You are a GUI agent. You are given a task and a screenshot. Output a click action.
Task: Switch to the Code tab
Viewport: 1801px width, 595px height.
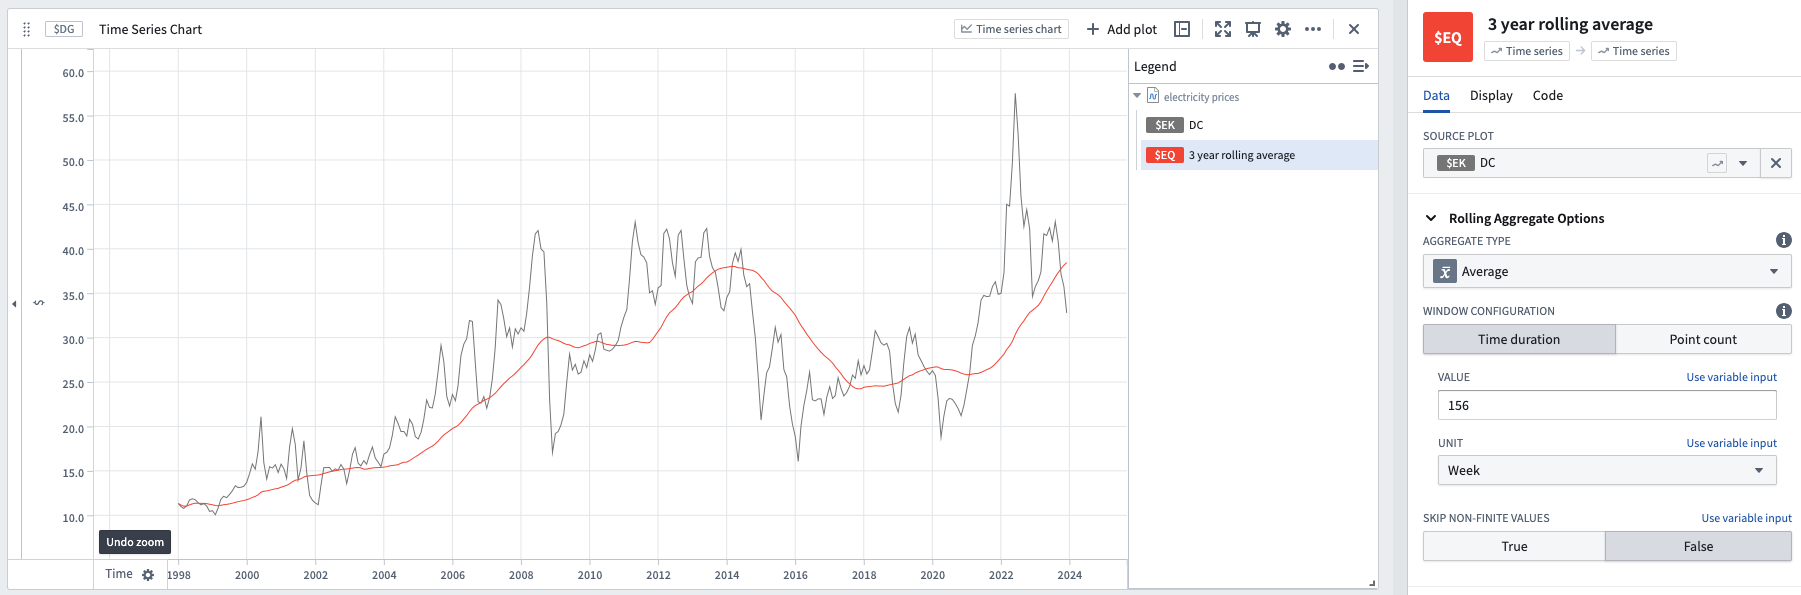click(x=1548, y=95)
